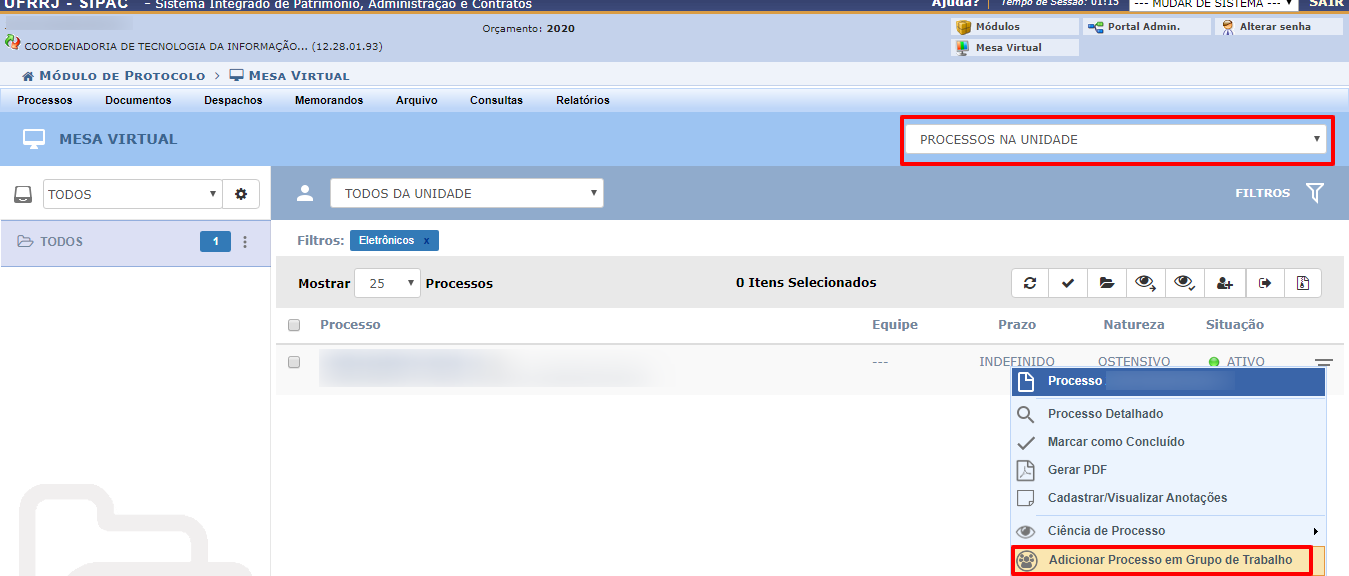Click the Portal Admin. link
1349x576 pixels.
tap(1143, 27)
